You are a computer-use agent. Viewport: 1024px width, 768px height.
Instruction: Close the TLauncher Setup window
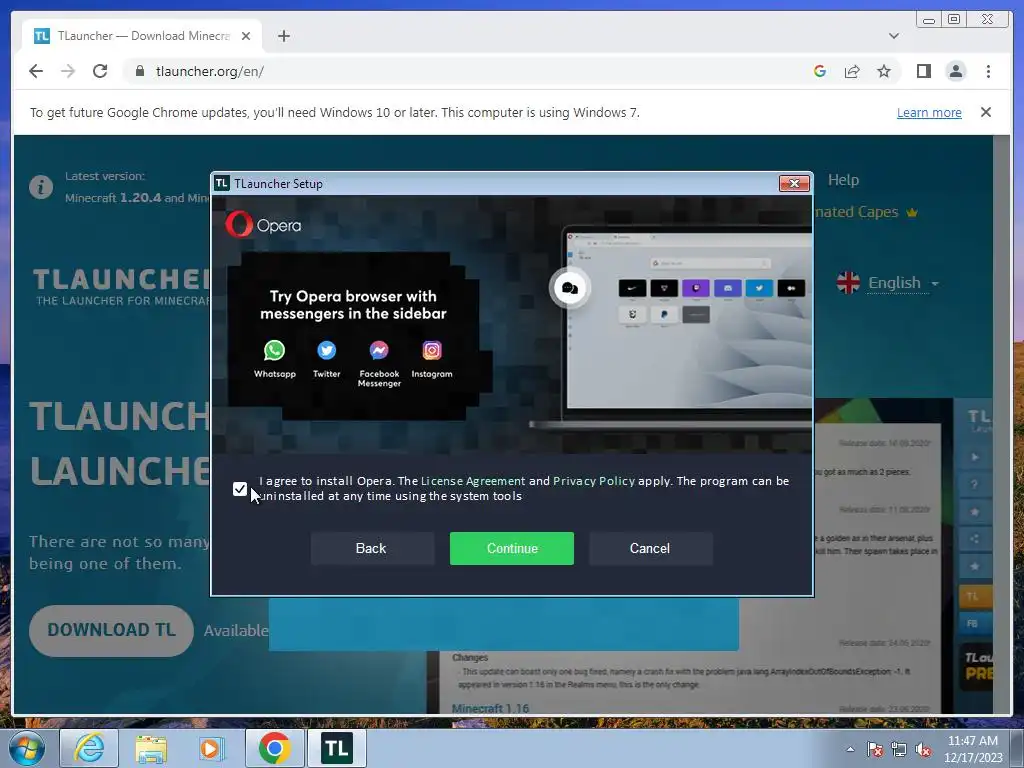click(794, 184)
